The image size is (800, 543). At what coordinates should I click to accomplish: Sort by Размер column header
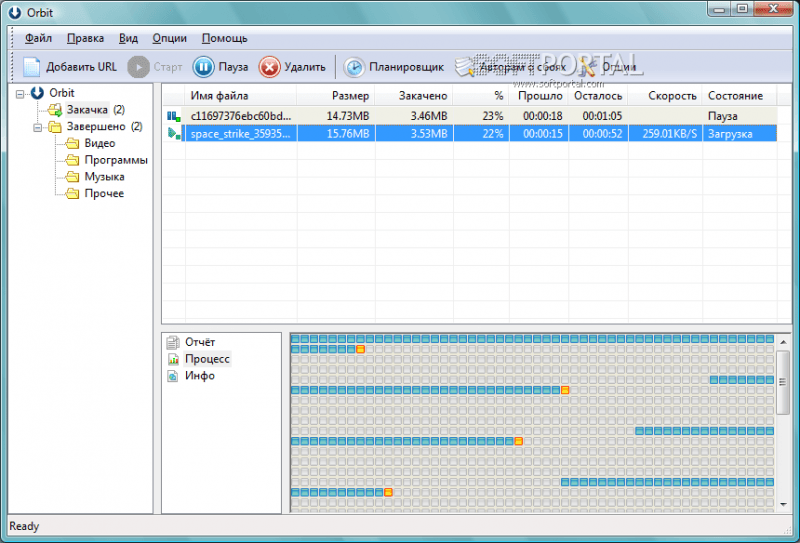coord(336,96)
